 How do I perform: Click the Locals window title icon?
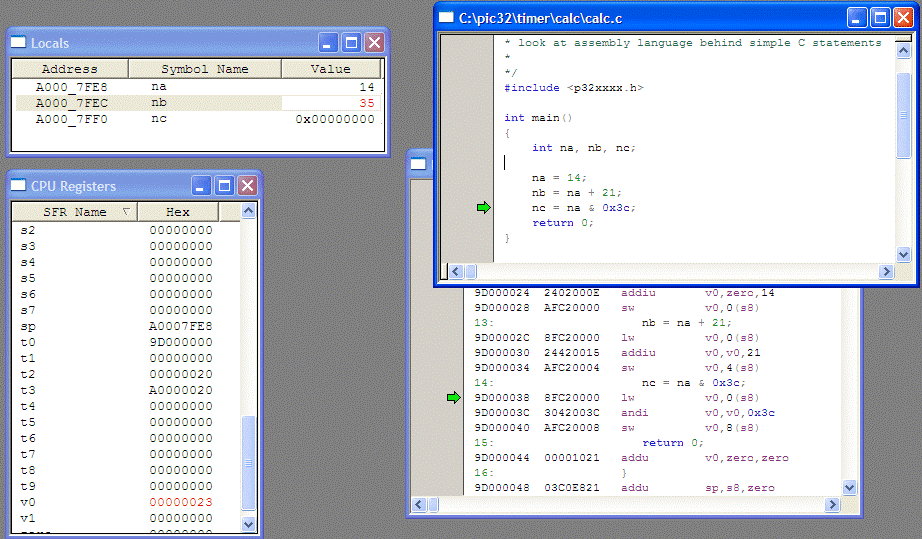[19, 43]
